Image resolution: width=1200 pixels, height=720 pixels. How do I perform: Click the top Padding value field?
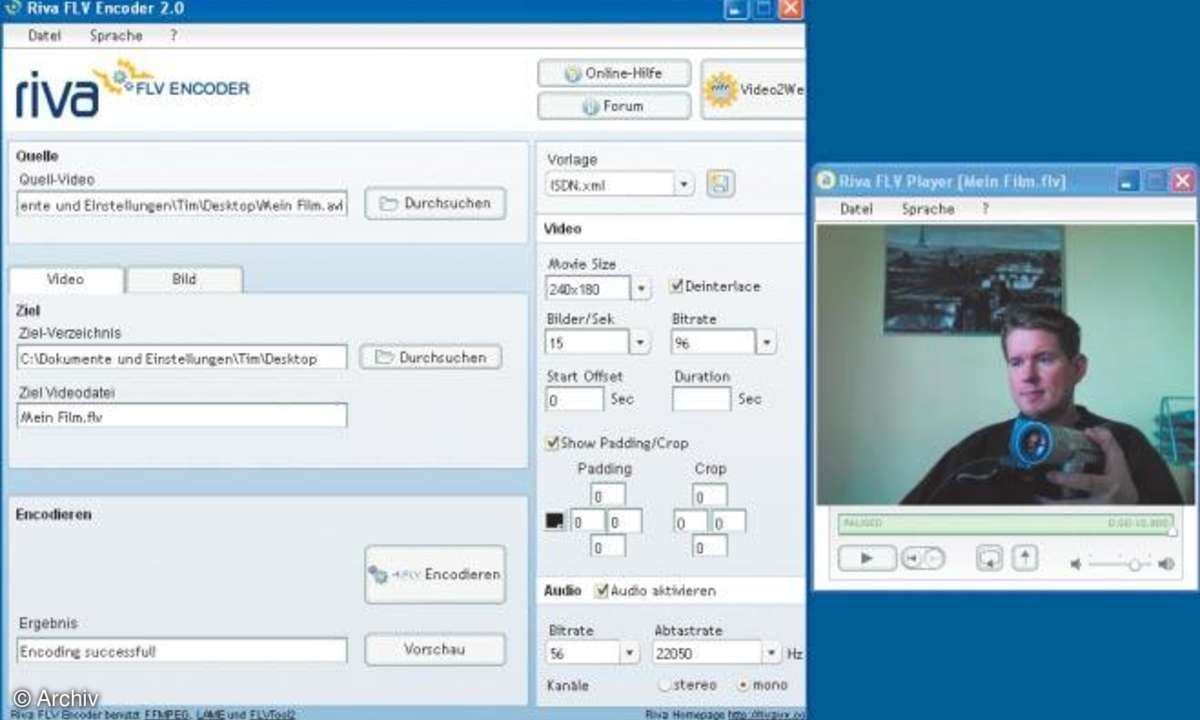pos(608,495)
